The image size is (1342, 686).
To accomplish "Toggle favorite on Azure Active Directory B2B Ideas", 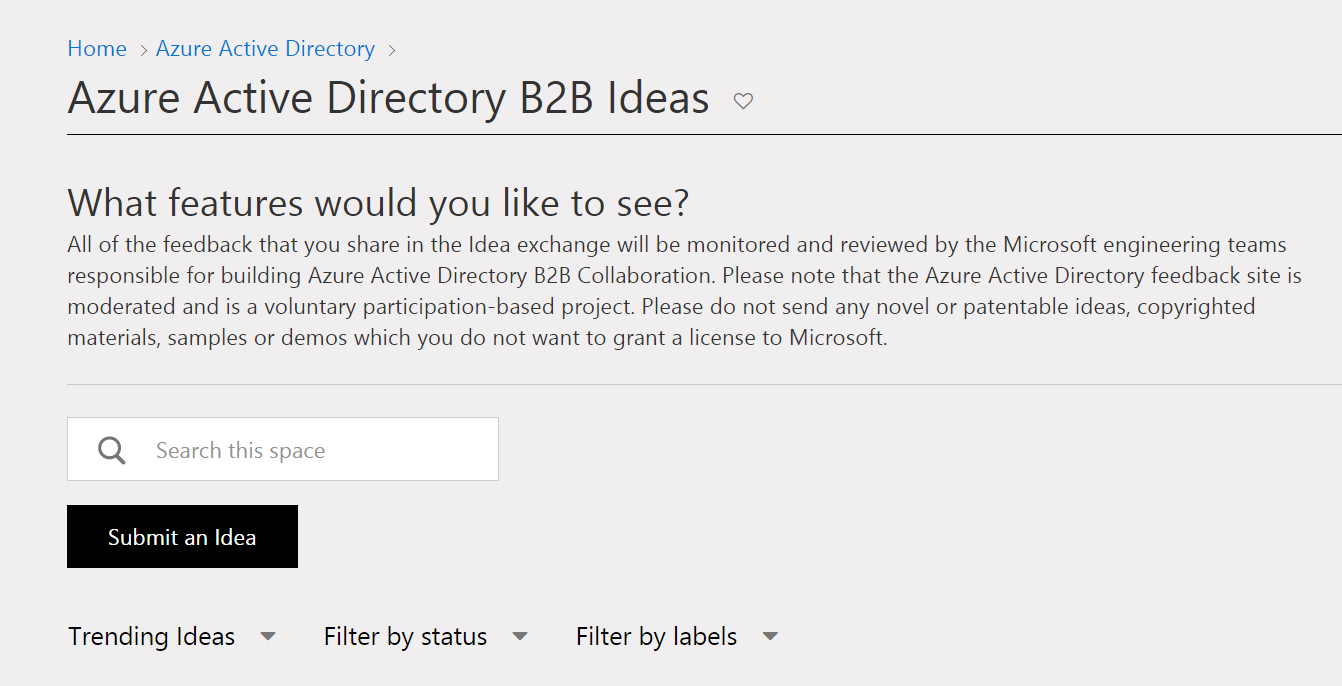I will pyautogui.click(x=743, y=100).
